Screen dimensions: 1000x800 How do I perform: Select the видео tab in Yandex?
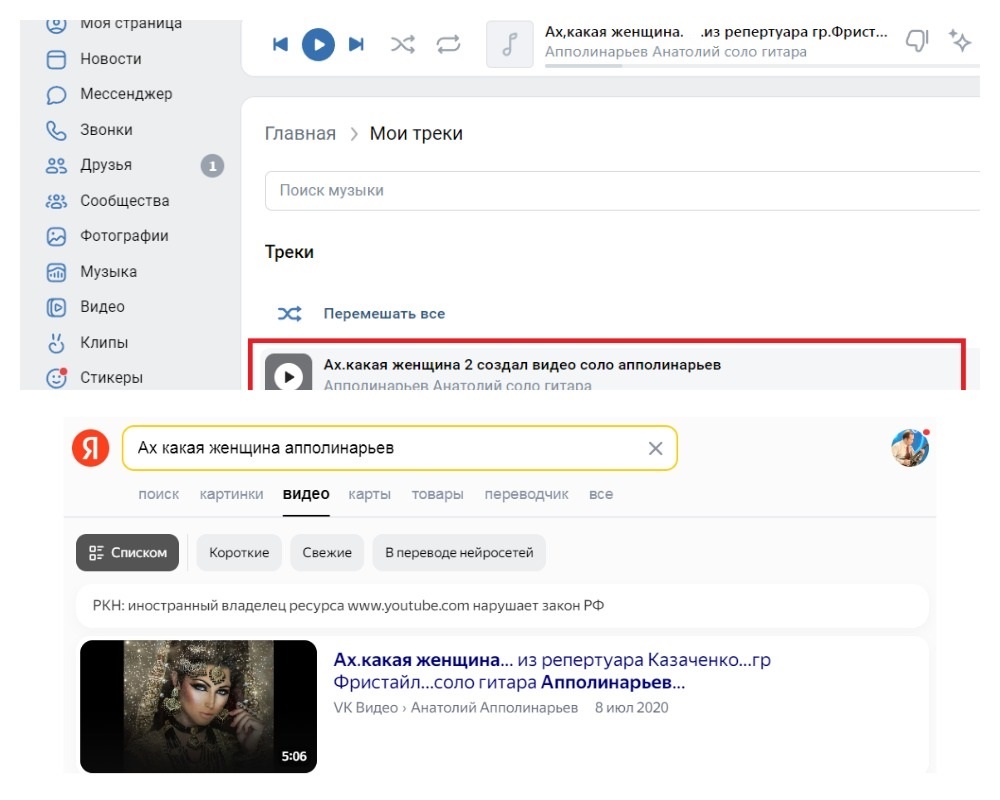[306, 494]
